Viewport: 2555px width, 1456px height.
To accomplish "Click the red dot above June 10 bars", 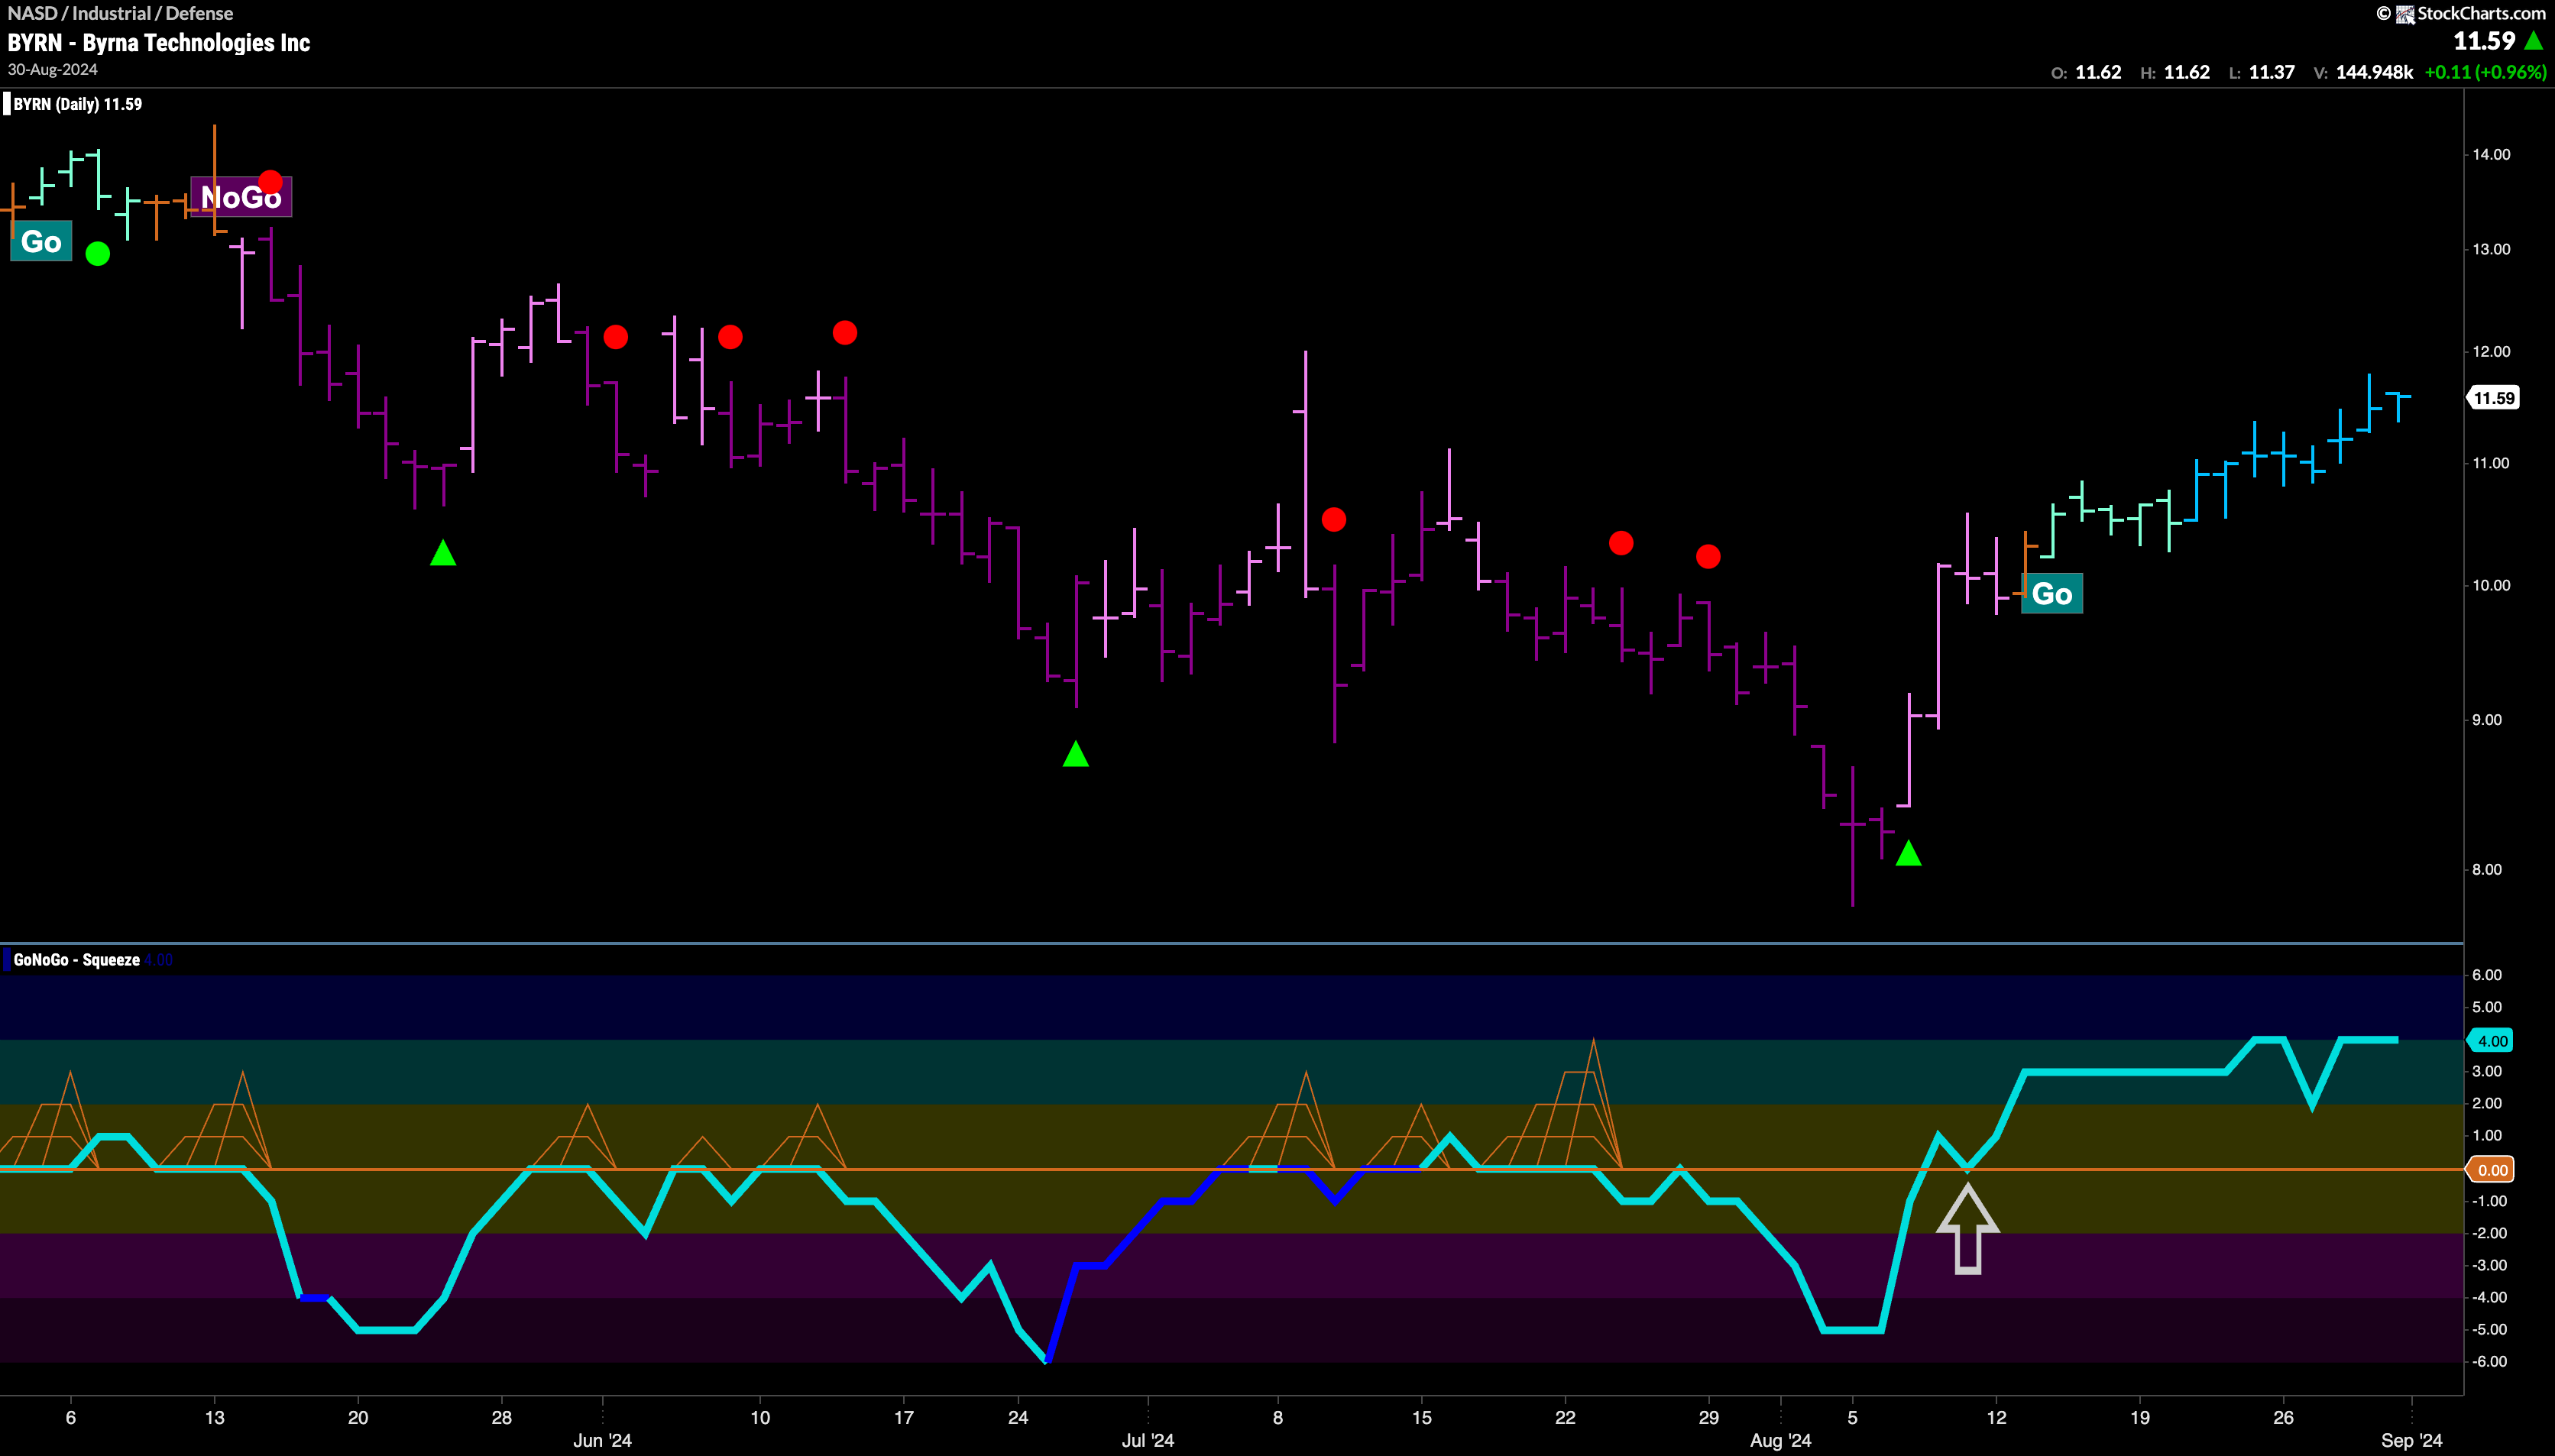I will [x=730, y=337].
